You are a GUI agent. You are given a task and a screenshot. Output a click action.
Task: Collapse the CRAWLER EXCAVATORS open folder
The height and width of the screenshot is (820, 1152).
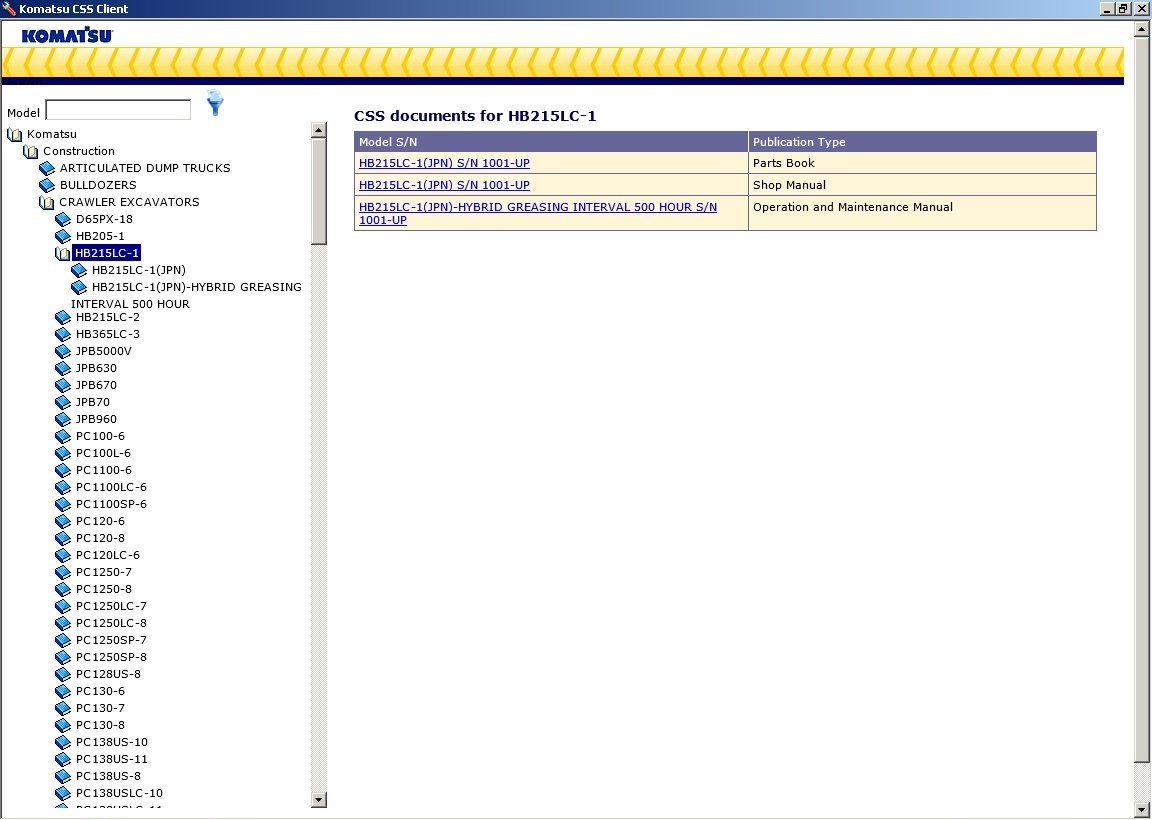[x=47, y=202]
